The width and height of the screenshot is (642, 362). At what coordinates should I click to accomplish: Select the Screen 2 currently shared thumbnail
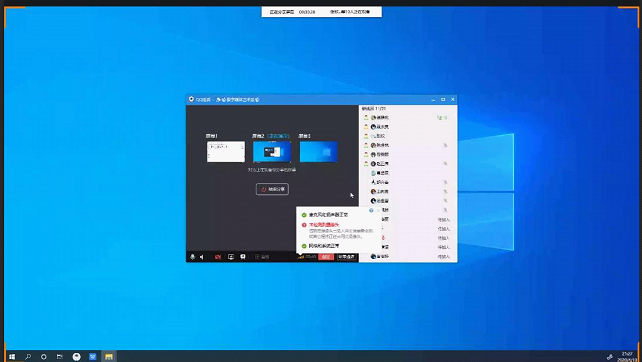[x=272, y=152]
